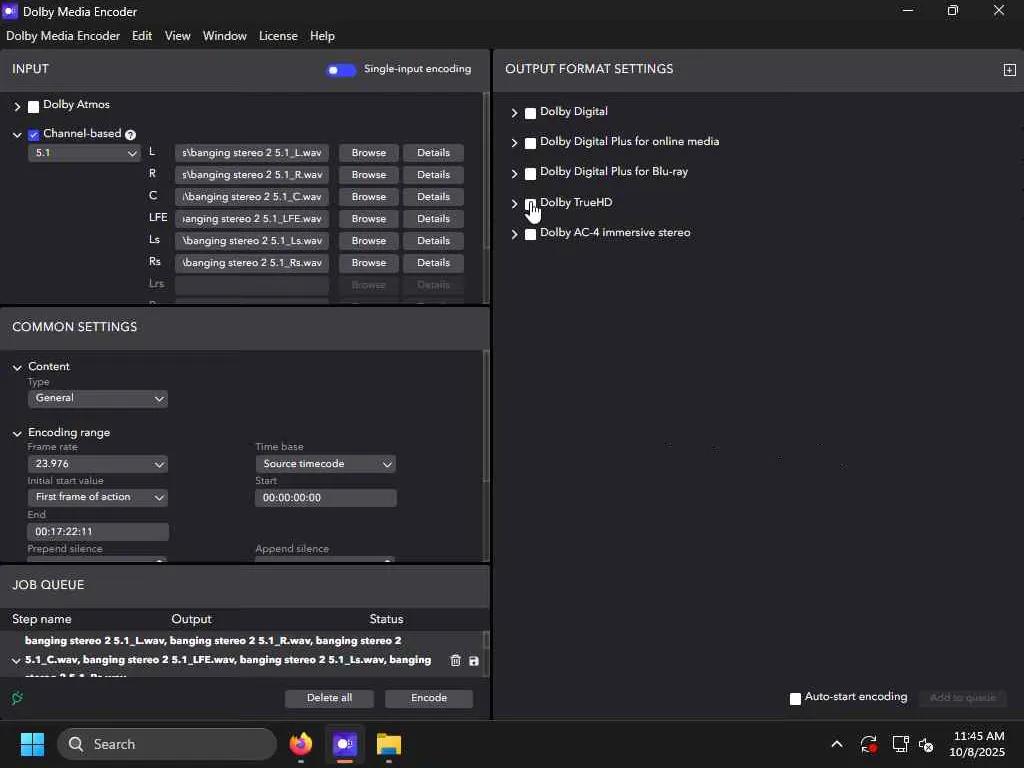This screenshot has width=1024, height=768.
Task: Delete the queued job with trash icon
Action: (455, 660)
